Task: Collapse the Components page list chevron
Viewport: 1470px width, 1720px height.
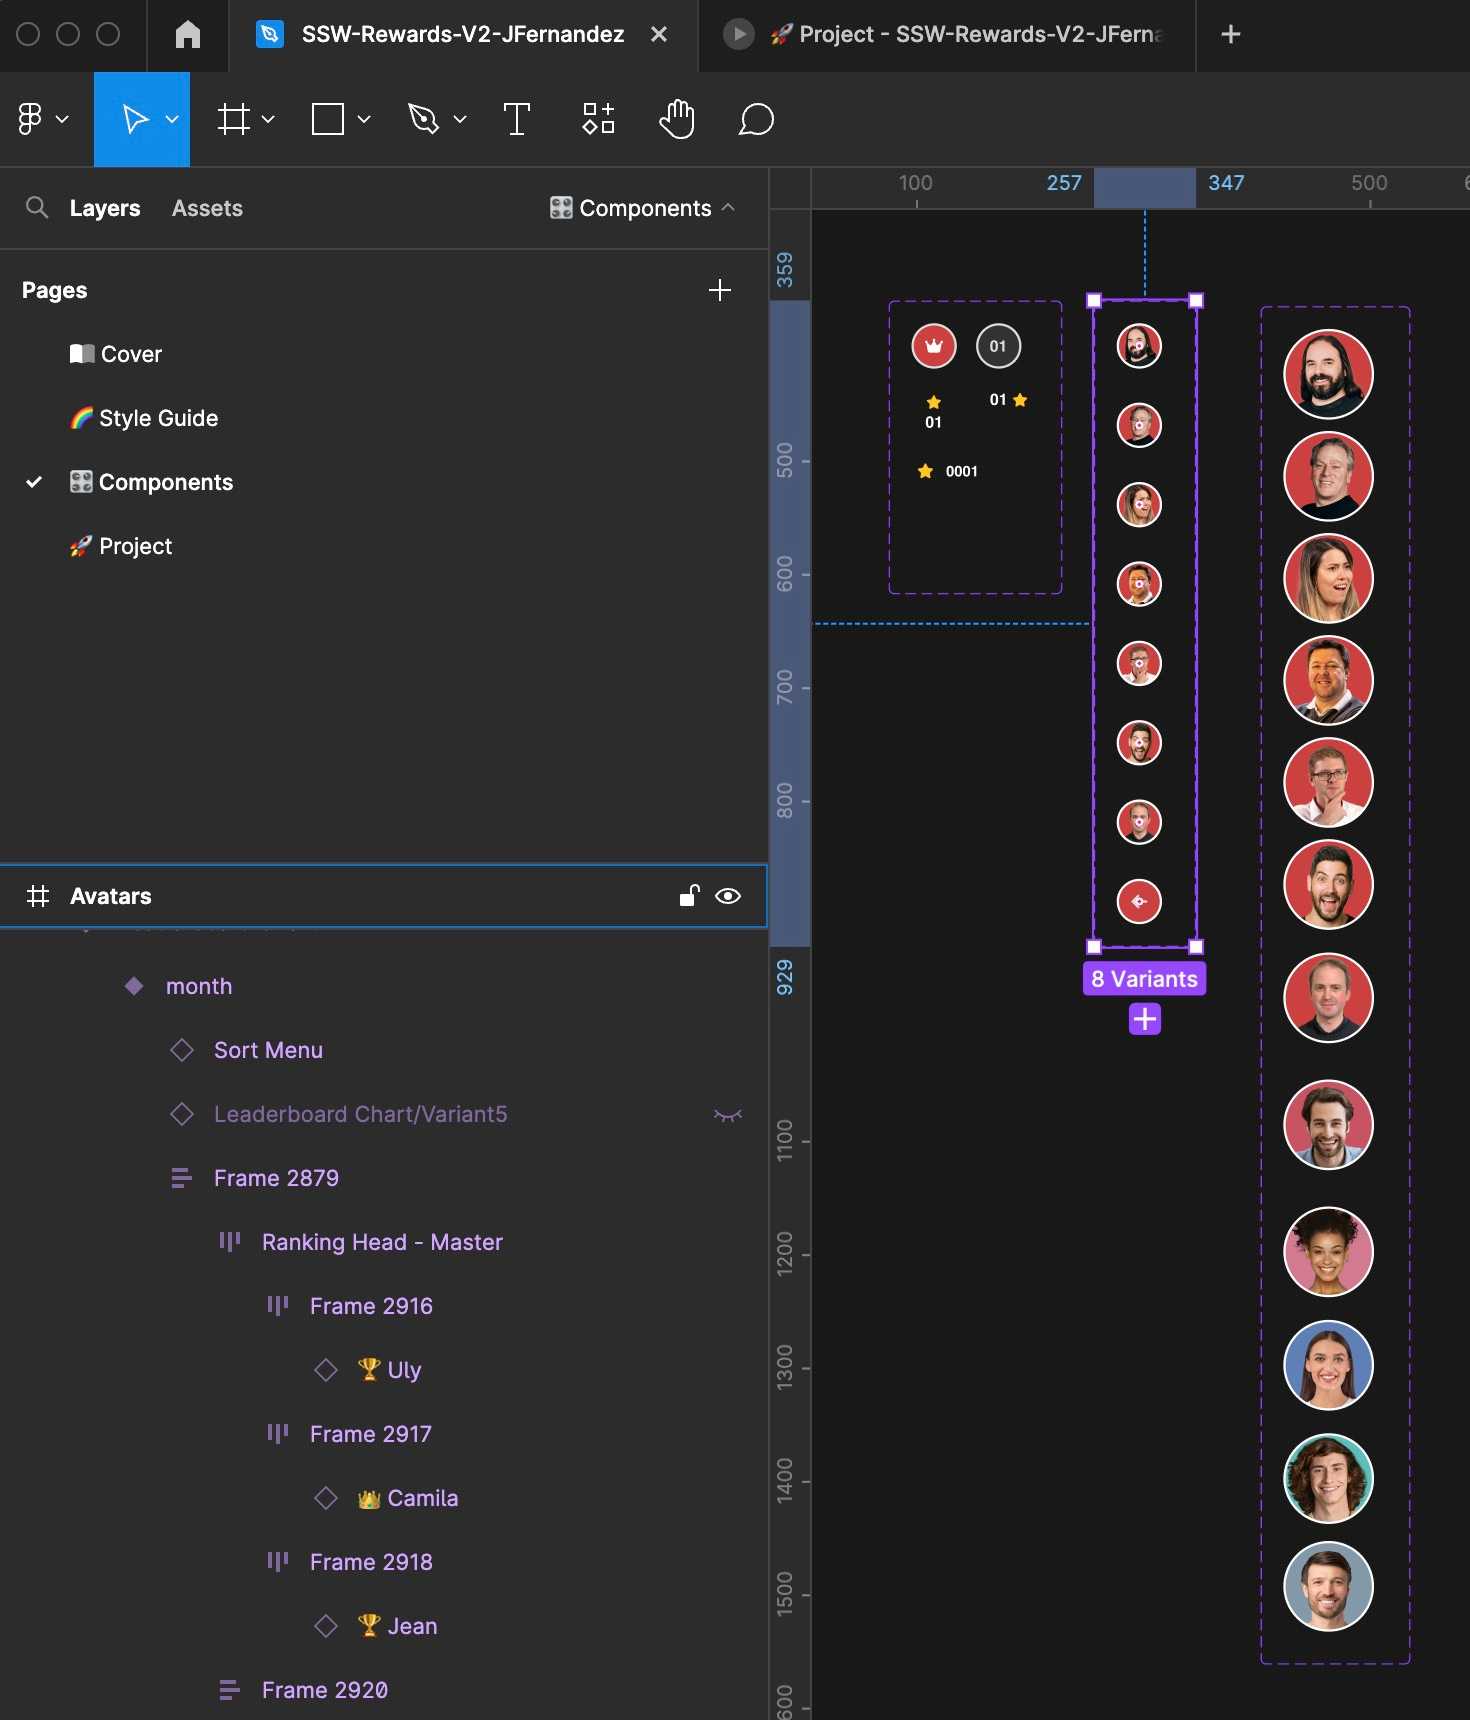Action: tap(729, 208)
